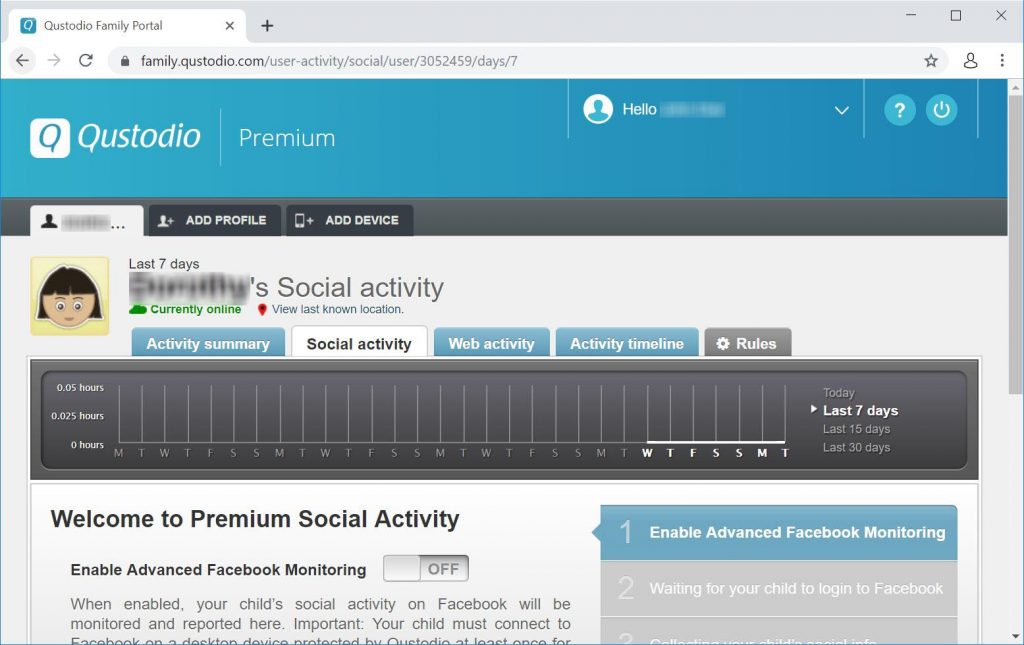1024x645 pixels.
Task: Click the power logout icon
Action: 941,110
